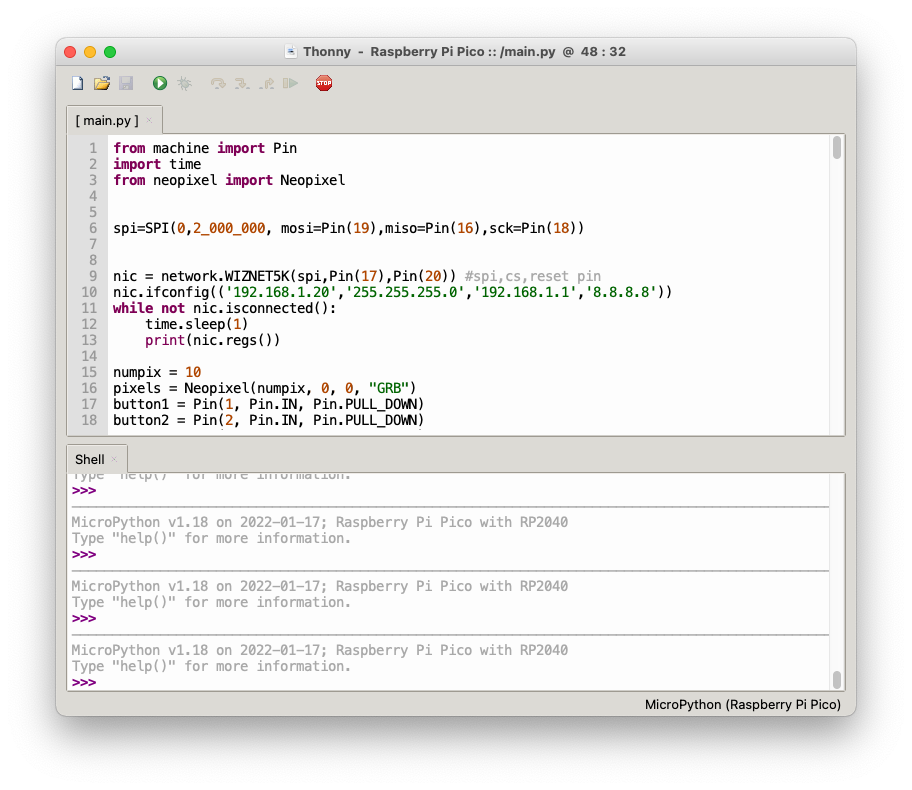Click the '192.168.1.20' IP string

pos(281,292)
